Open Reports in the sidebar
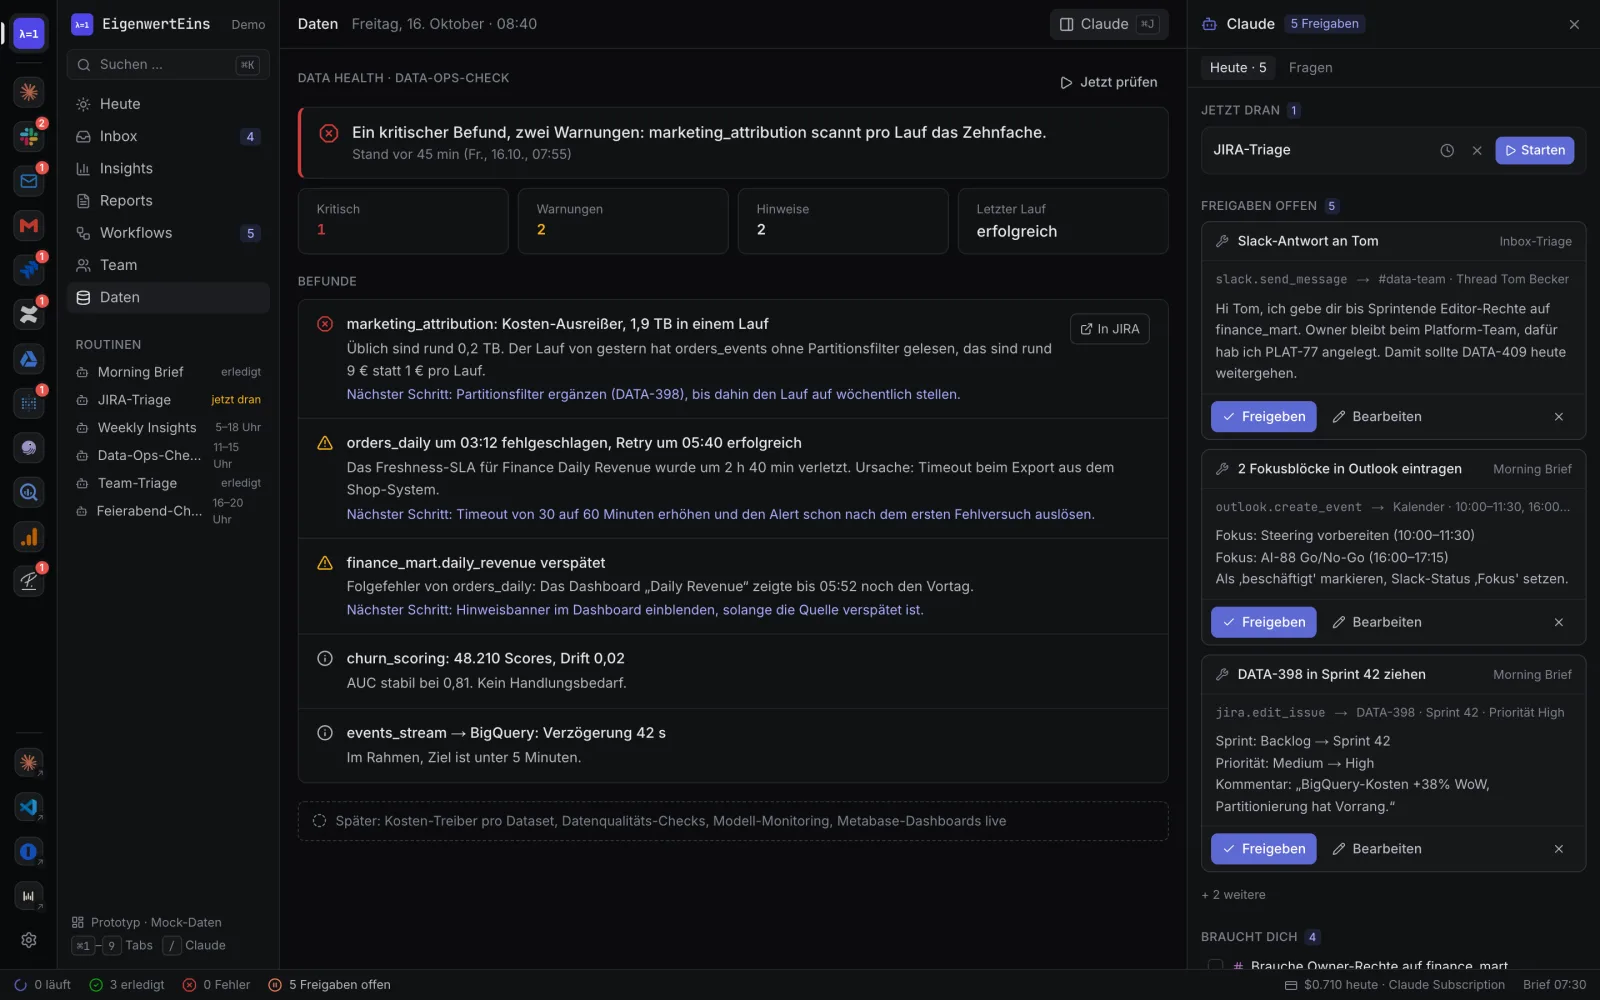Viewport: 1600px width, 1000px height. coord(168,201)
